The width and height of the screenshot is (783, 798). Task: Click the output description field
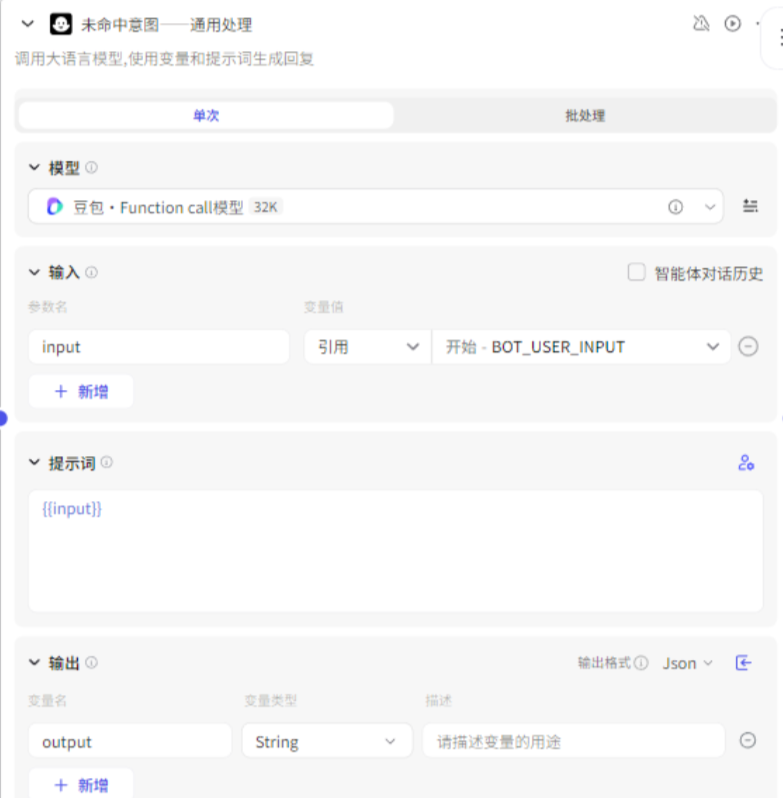[x=573, y=742]
